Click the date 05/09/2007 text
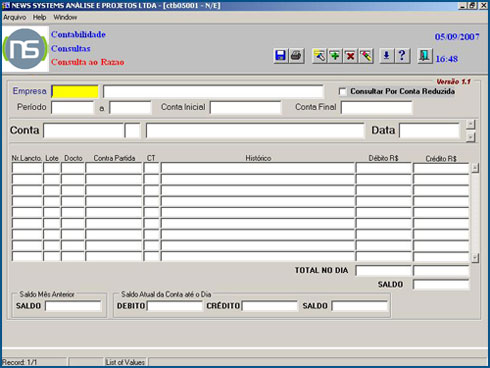 457,37
